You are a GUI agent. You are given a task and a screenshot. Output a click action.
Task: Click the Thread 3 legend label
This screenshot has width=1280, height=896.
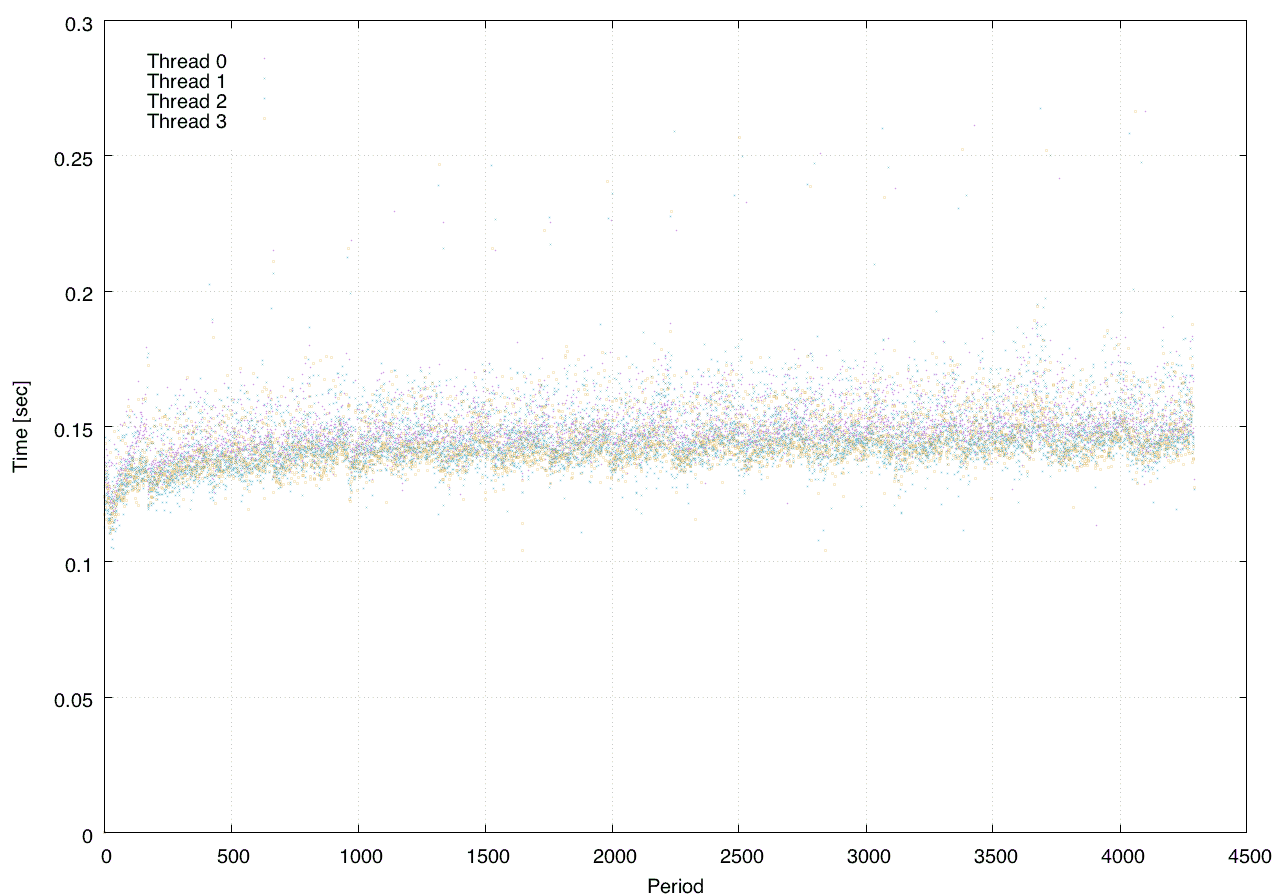(x=187, y=122)
